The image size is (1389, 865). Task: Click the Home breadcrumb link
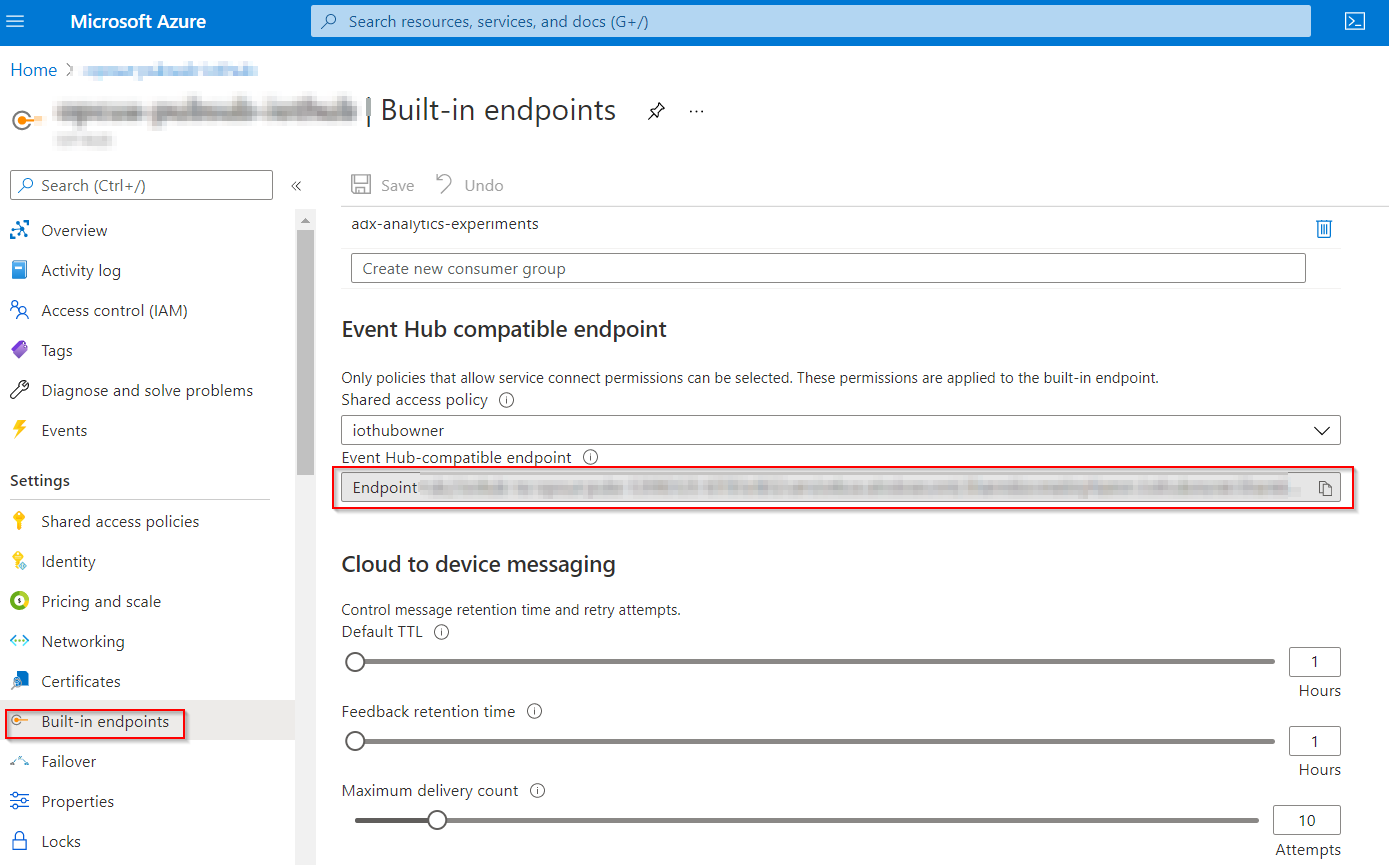coord(34,70)
